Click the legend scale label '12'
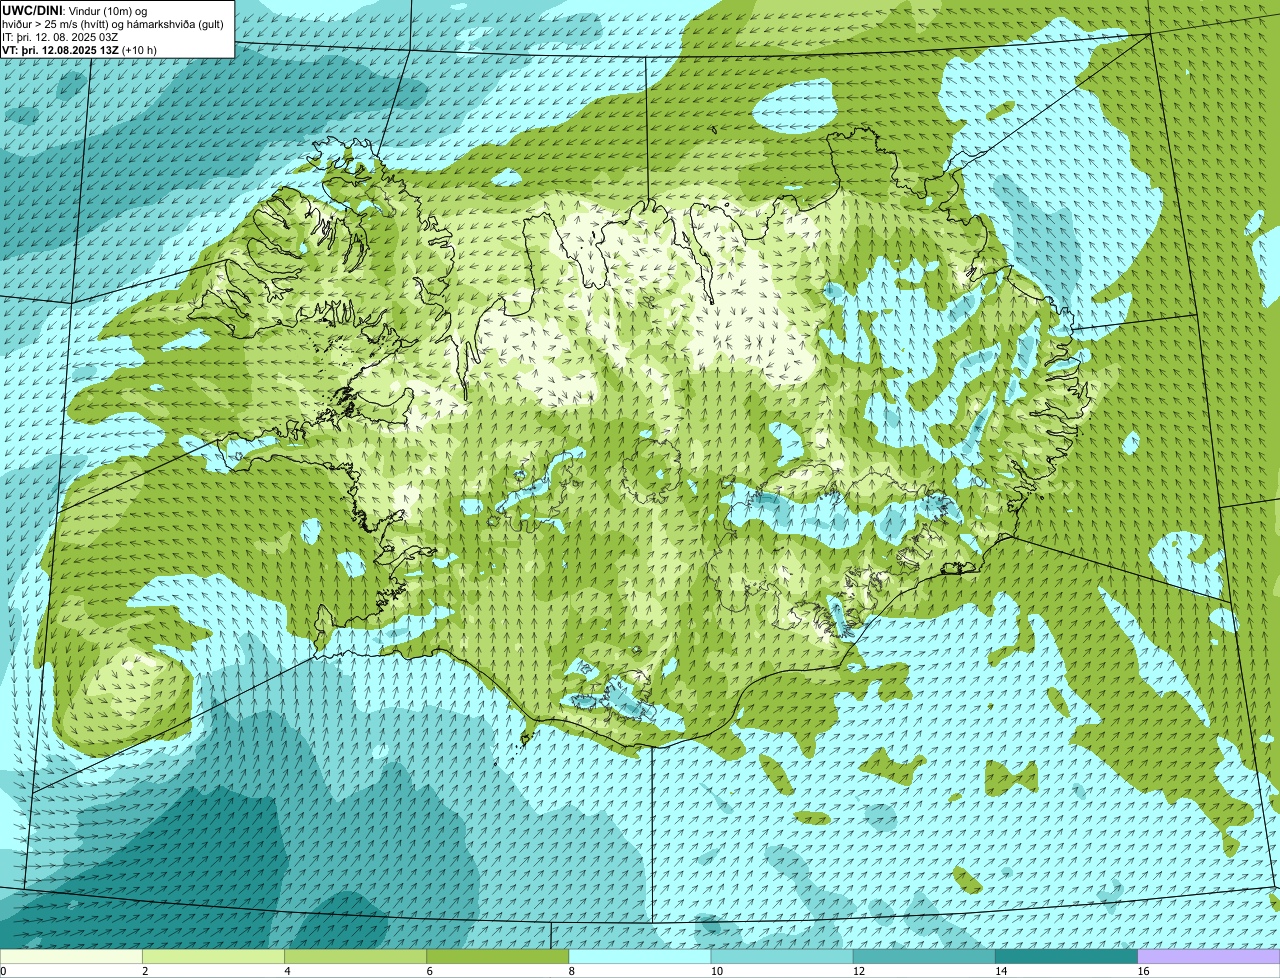1280x978 pixels. 858,971
